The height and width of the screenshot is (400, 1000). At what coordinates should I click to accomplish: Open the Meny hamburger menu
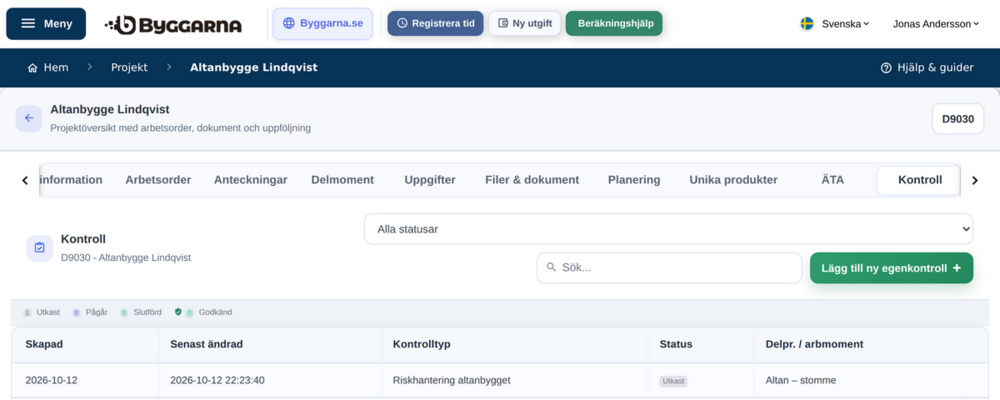tap(46, 24)
